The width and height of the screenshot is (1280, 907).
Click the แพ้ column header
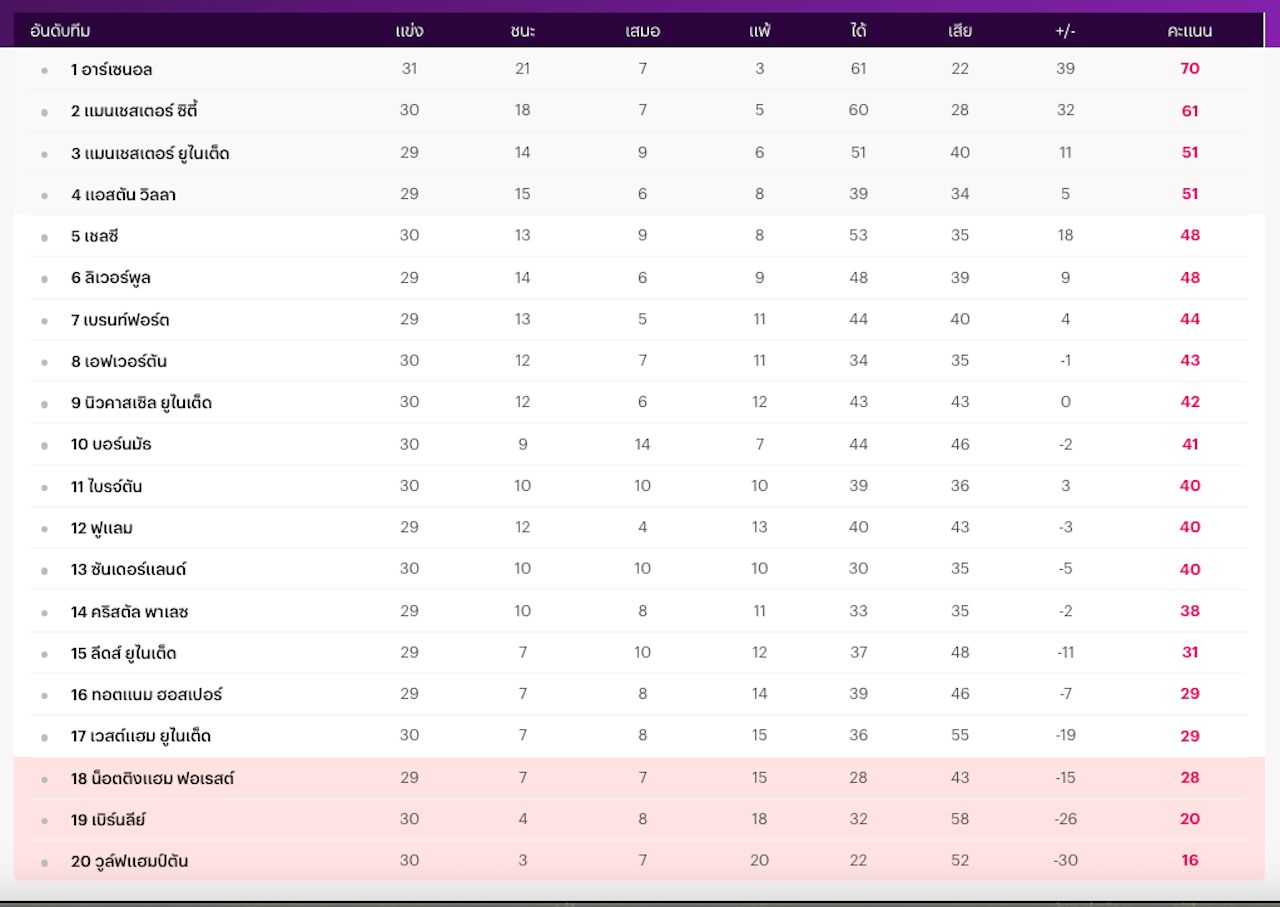(759, 31)
